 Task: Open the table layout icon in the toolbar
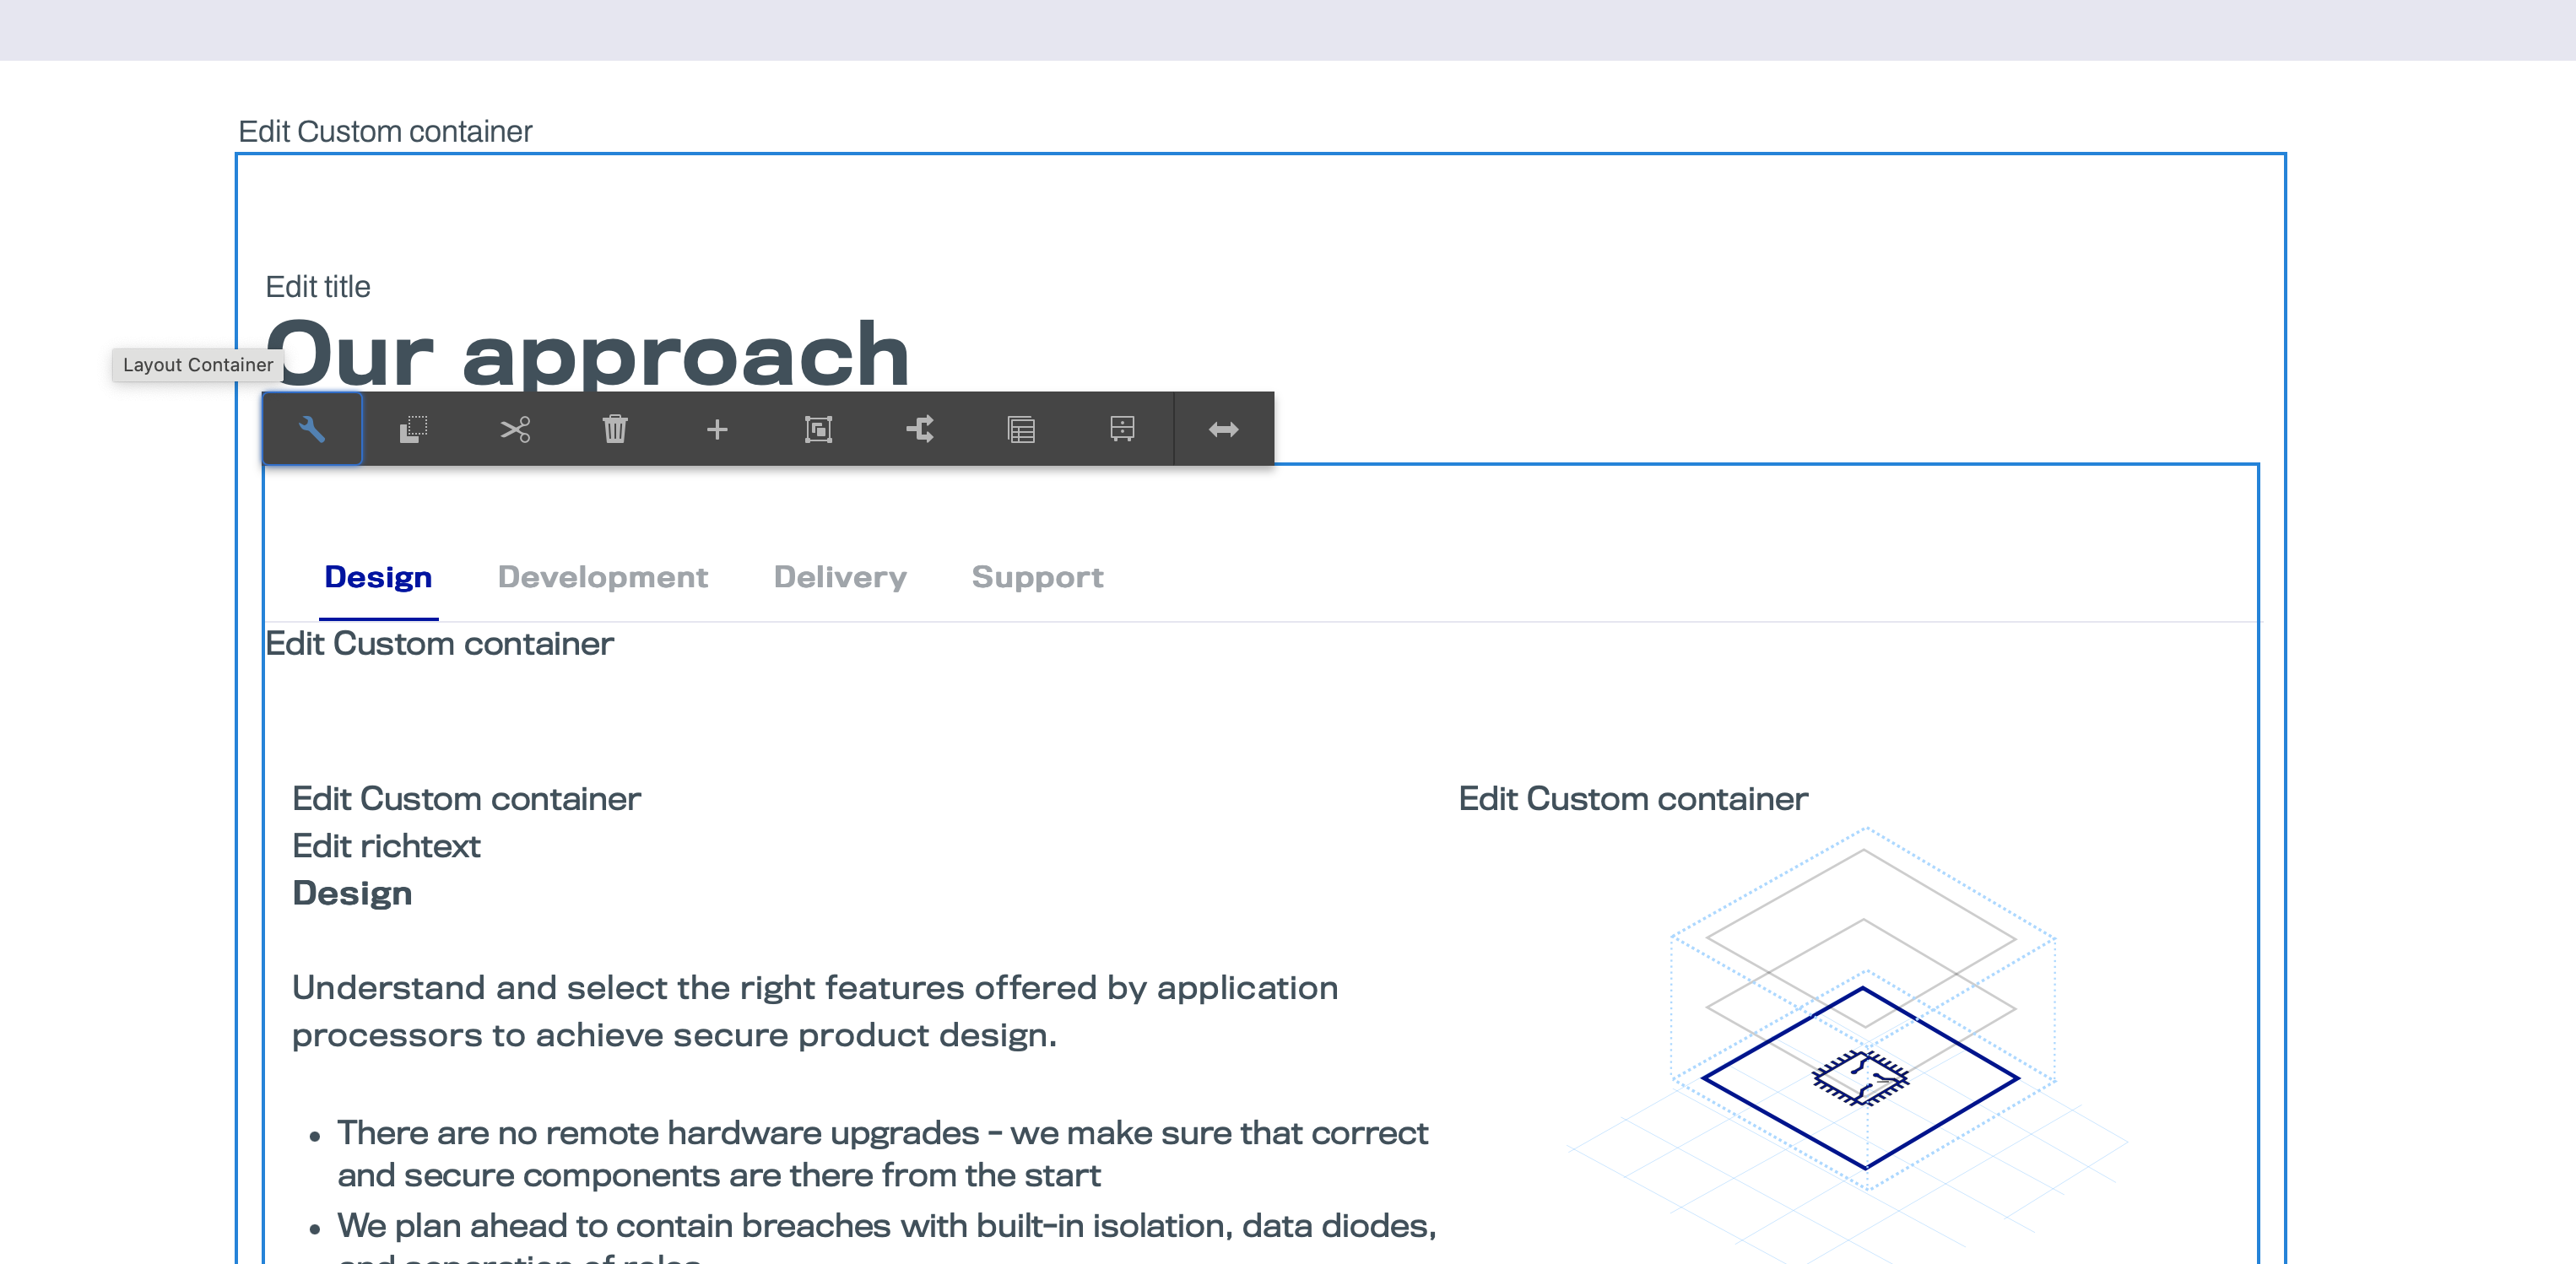1021,428
